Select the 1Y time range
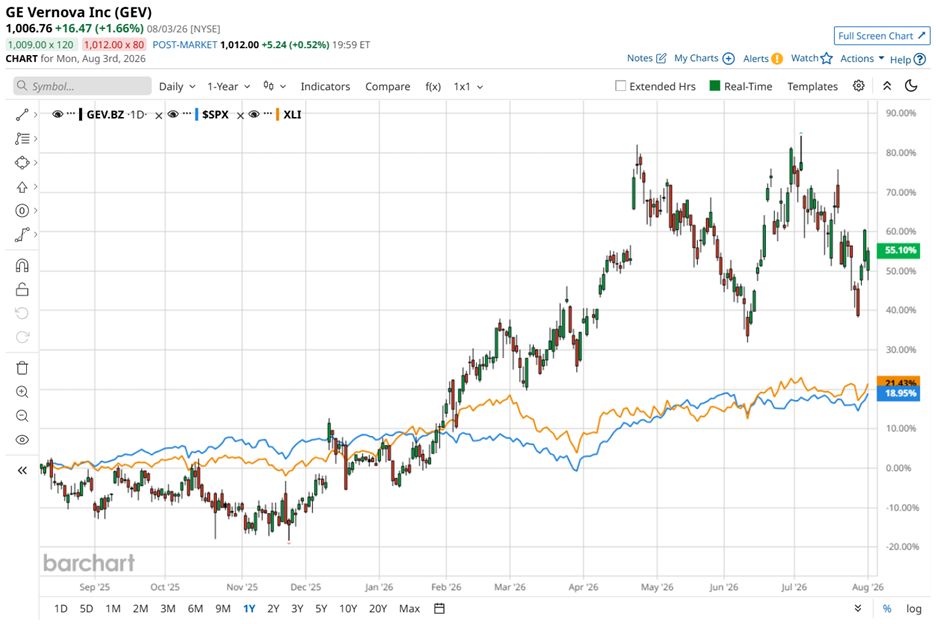 [249, 608]
